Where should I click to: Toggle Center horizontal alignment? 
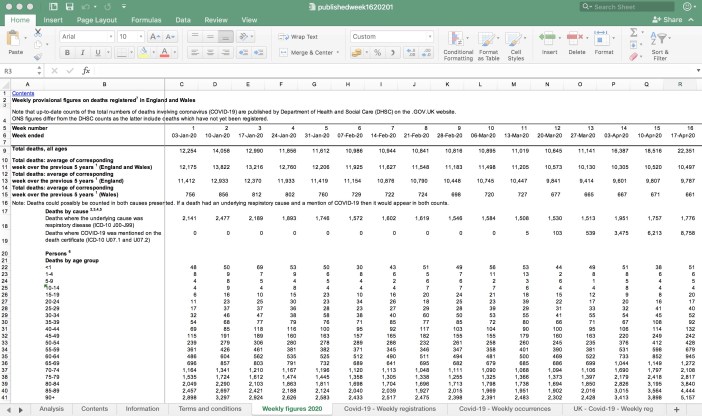(x=210, y=53)
